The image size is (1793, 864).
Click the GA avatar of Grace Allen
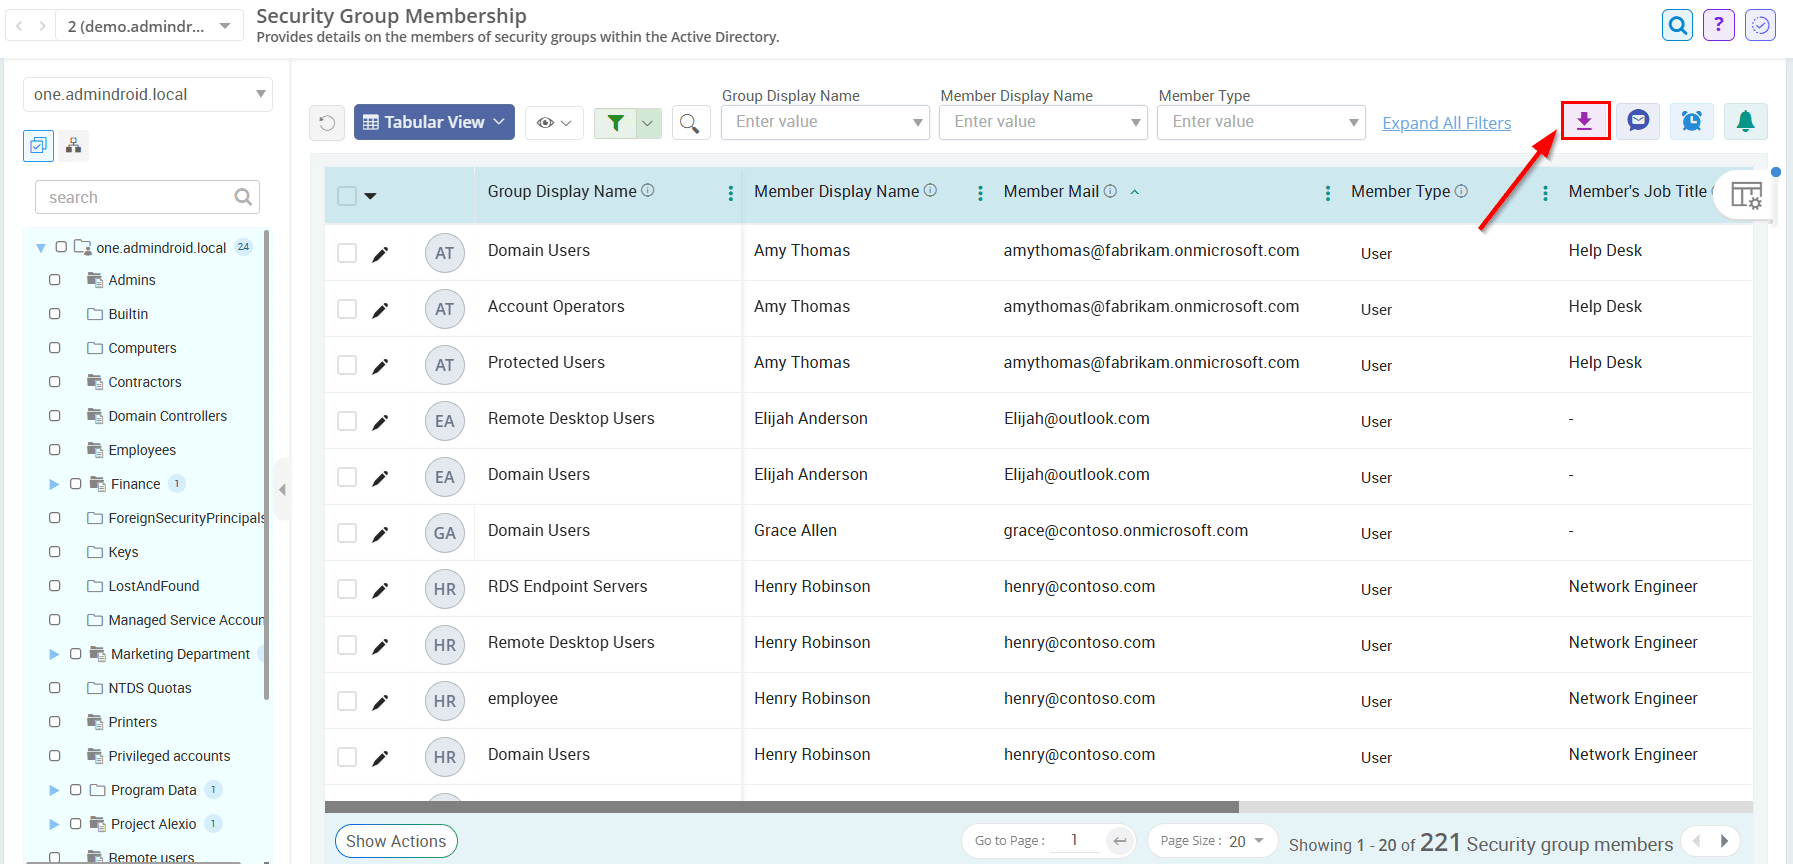[445, 533]
